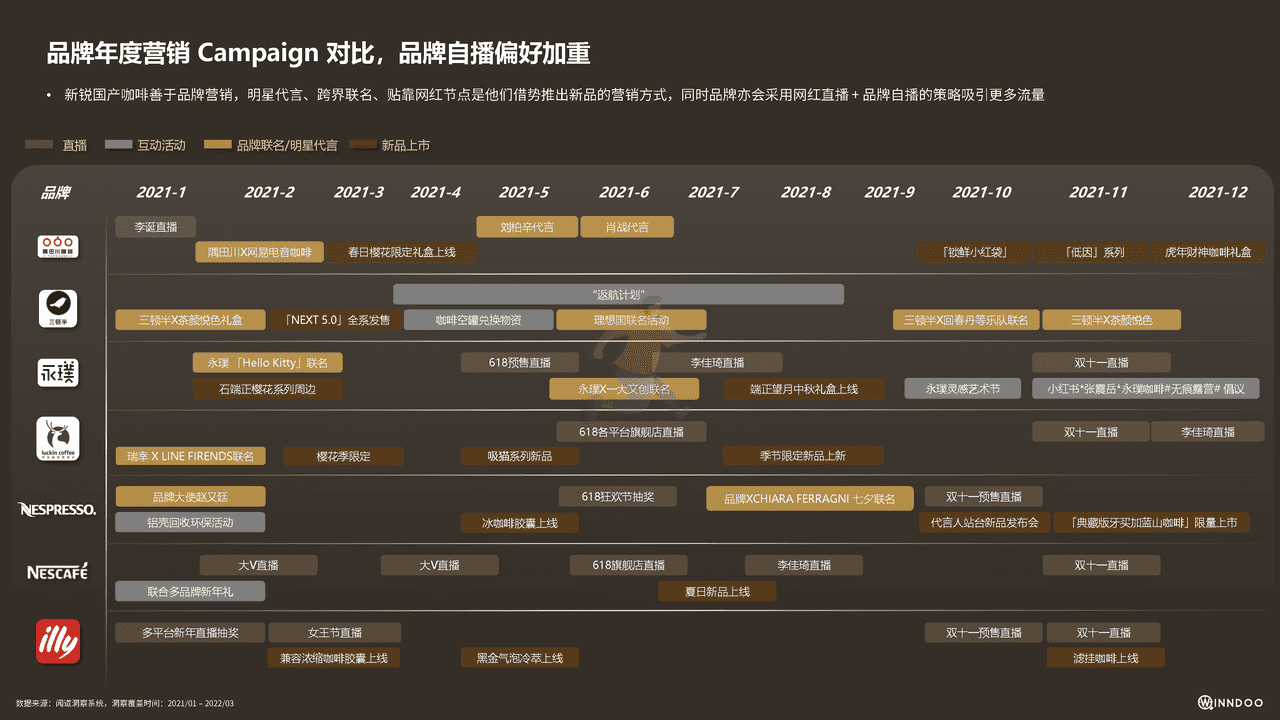This screenshot has height=720, width=1280.
Task: Select the 2021-9 month column header
Action: coord(889,192)
